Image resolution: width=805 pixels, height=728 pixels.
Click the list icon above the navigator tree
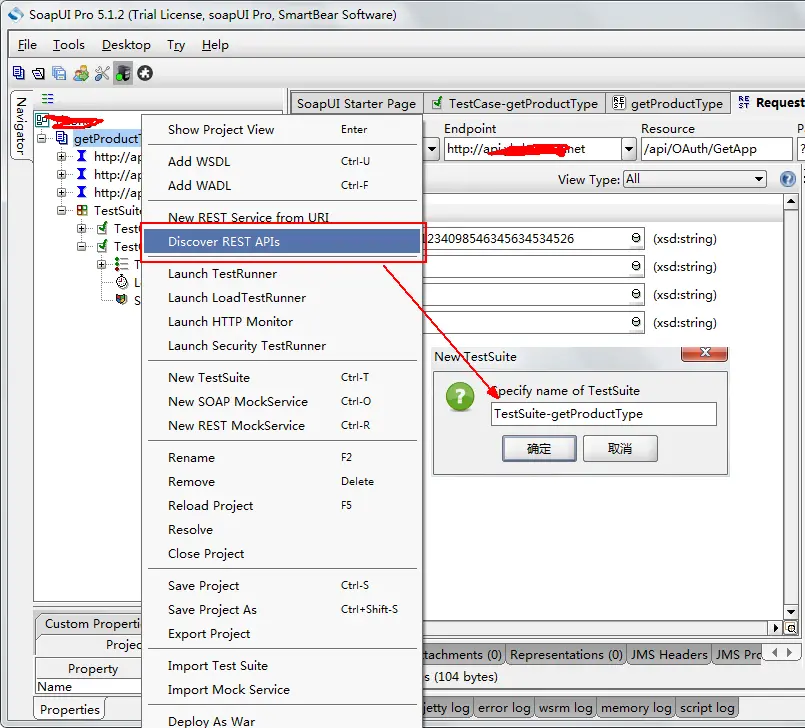(x=47, y=98)
